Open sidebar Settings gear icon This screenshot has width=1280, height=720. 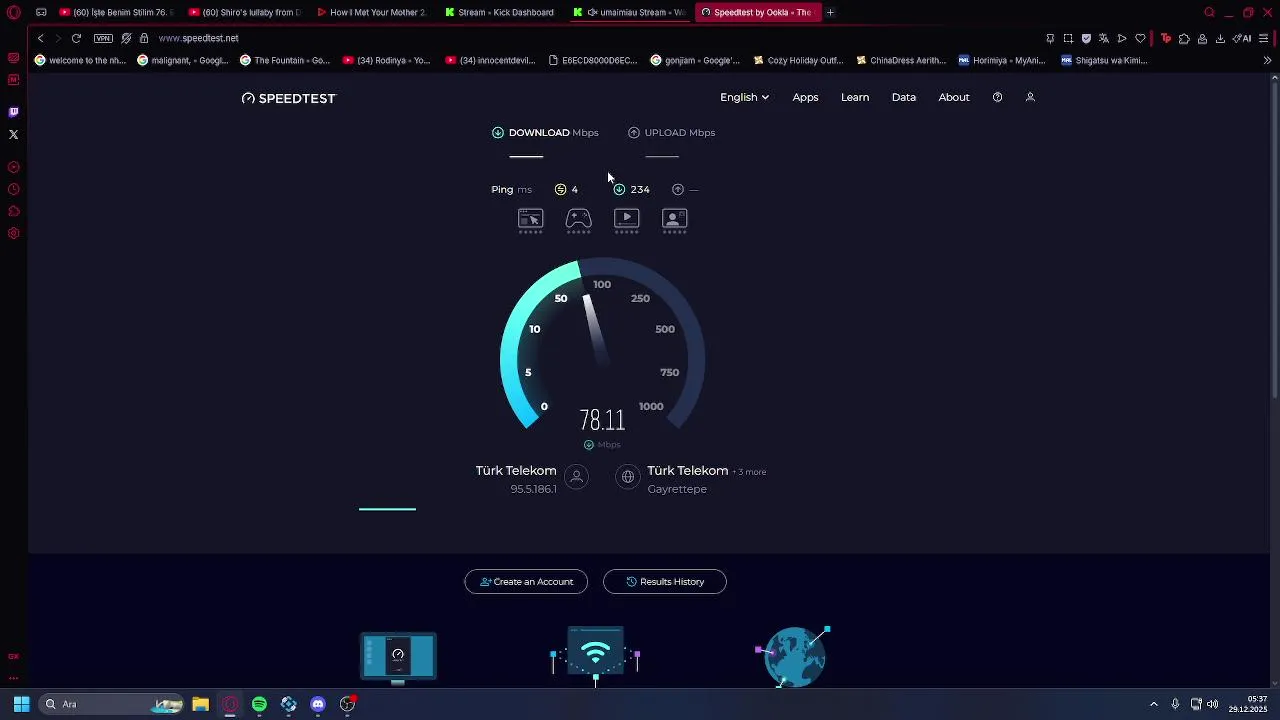(13, 233)
